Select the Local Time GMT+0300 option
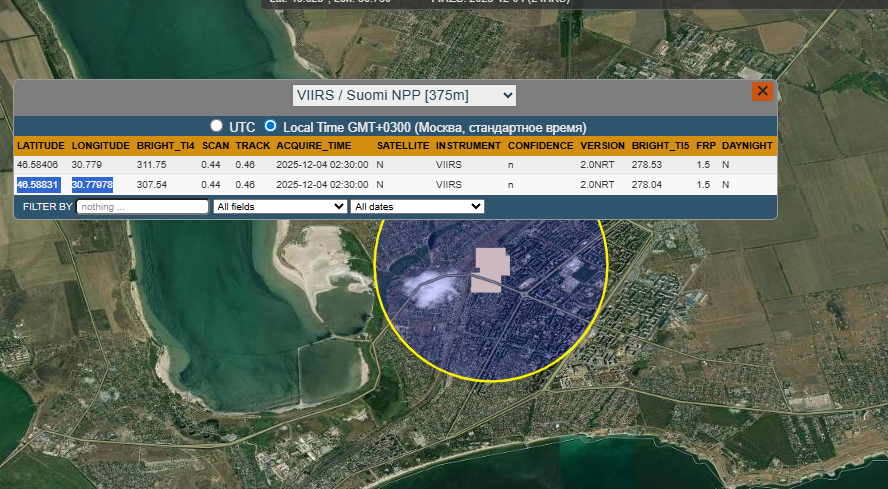The height and width of the screenshot is (489, 888). [x=270, y=127]
